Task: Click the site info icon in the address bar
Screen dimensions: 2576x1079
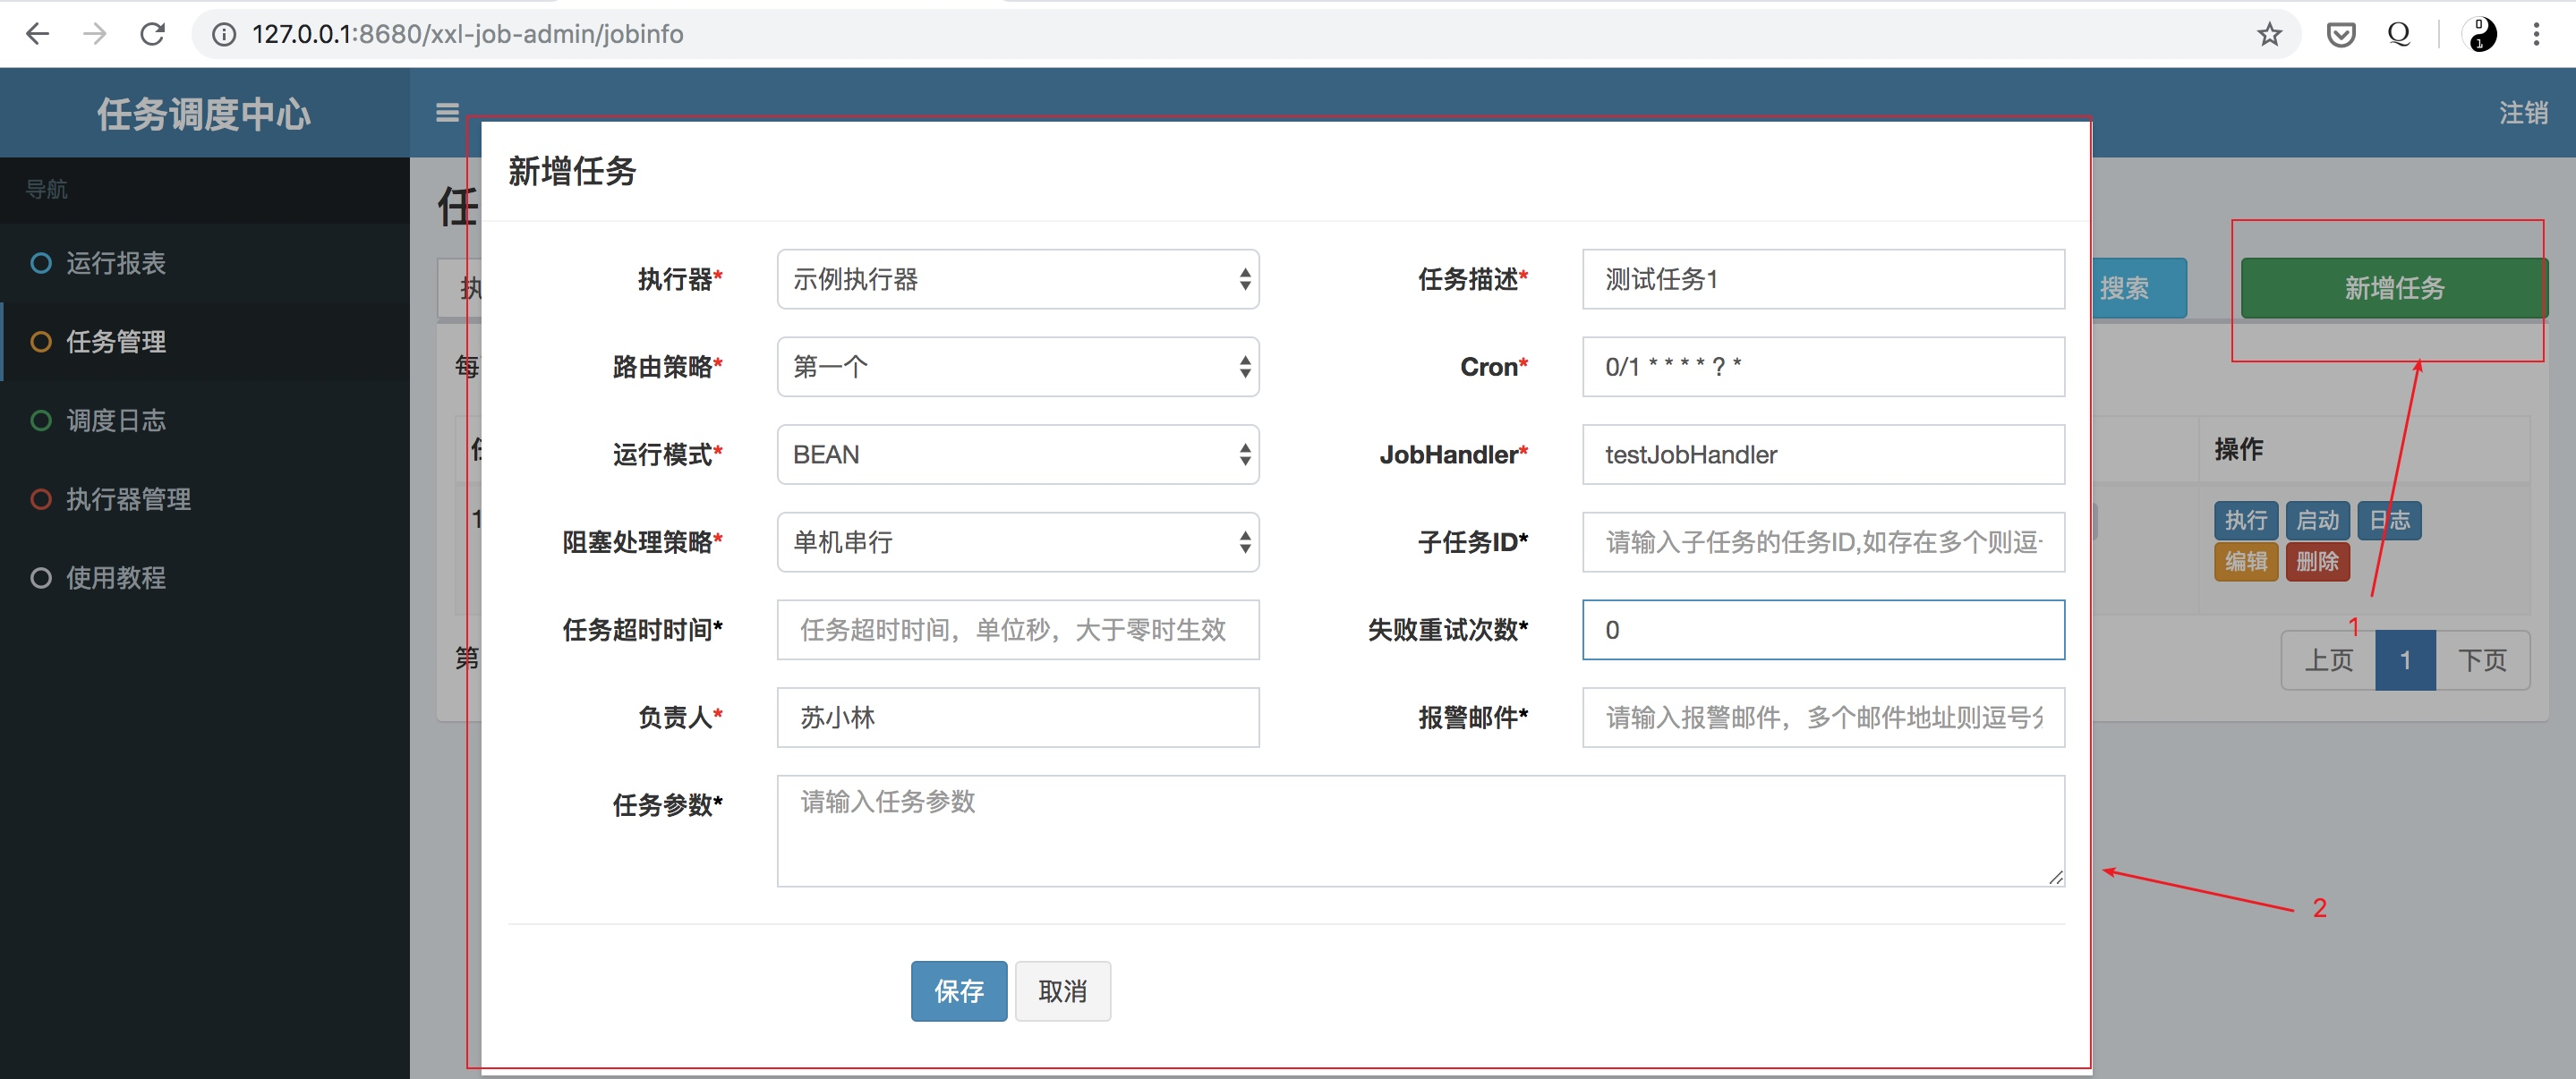Action: 224,34
